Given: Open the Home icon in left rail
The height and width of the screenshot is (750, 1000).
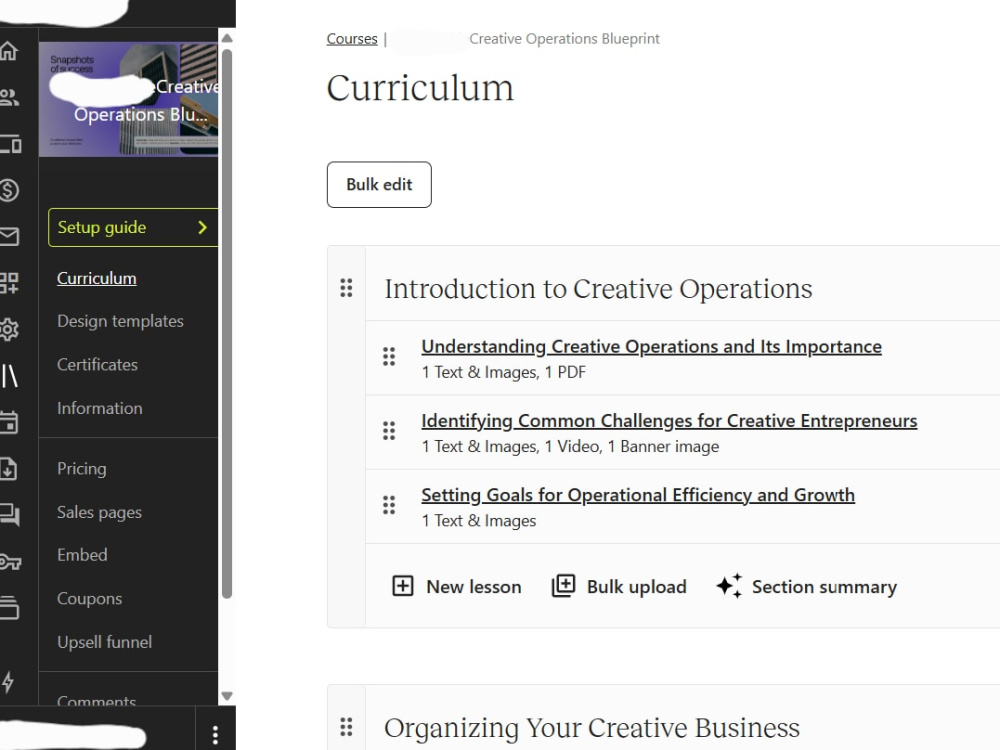Looking at the screenshot, I should [x=8, y=50].
